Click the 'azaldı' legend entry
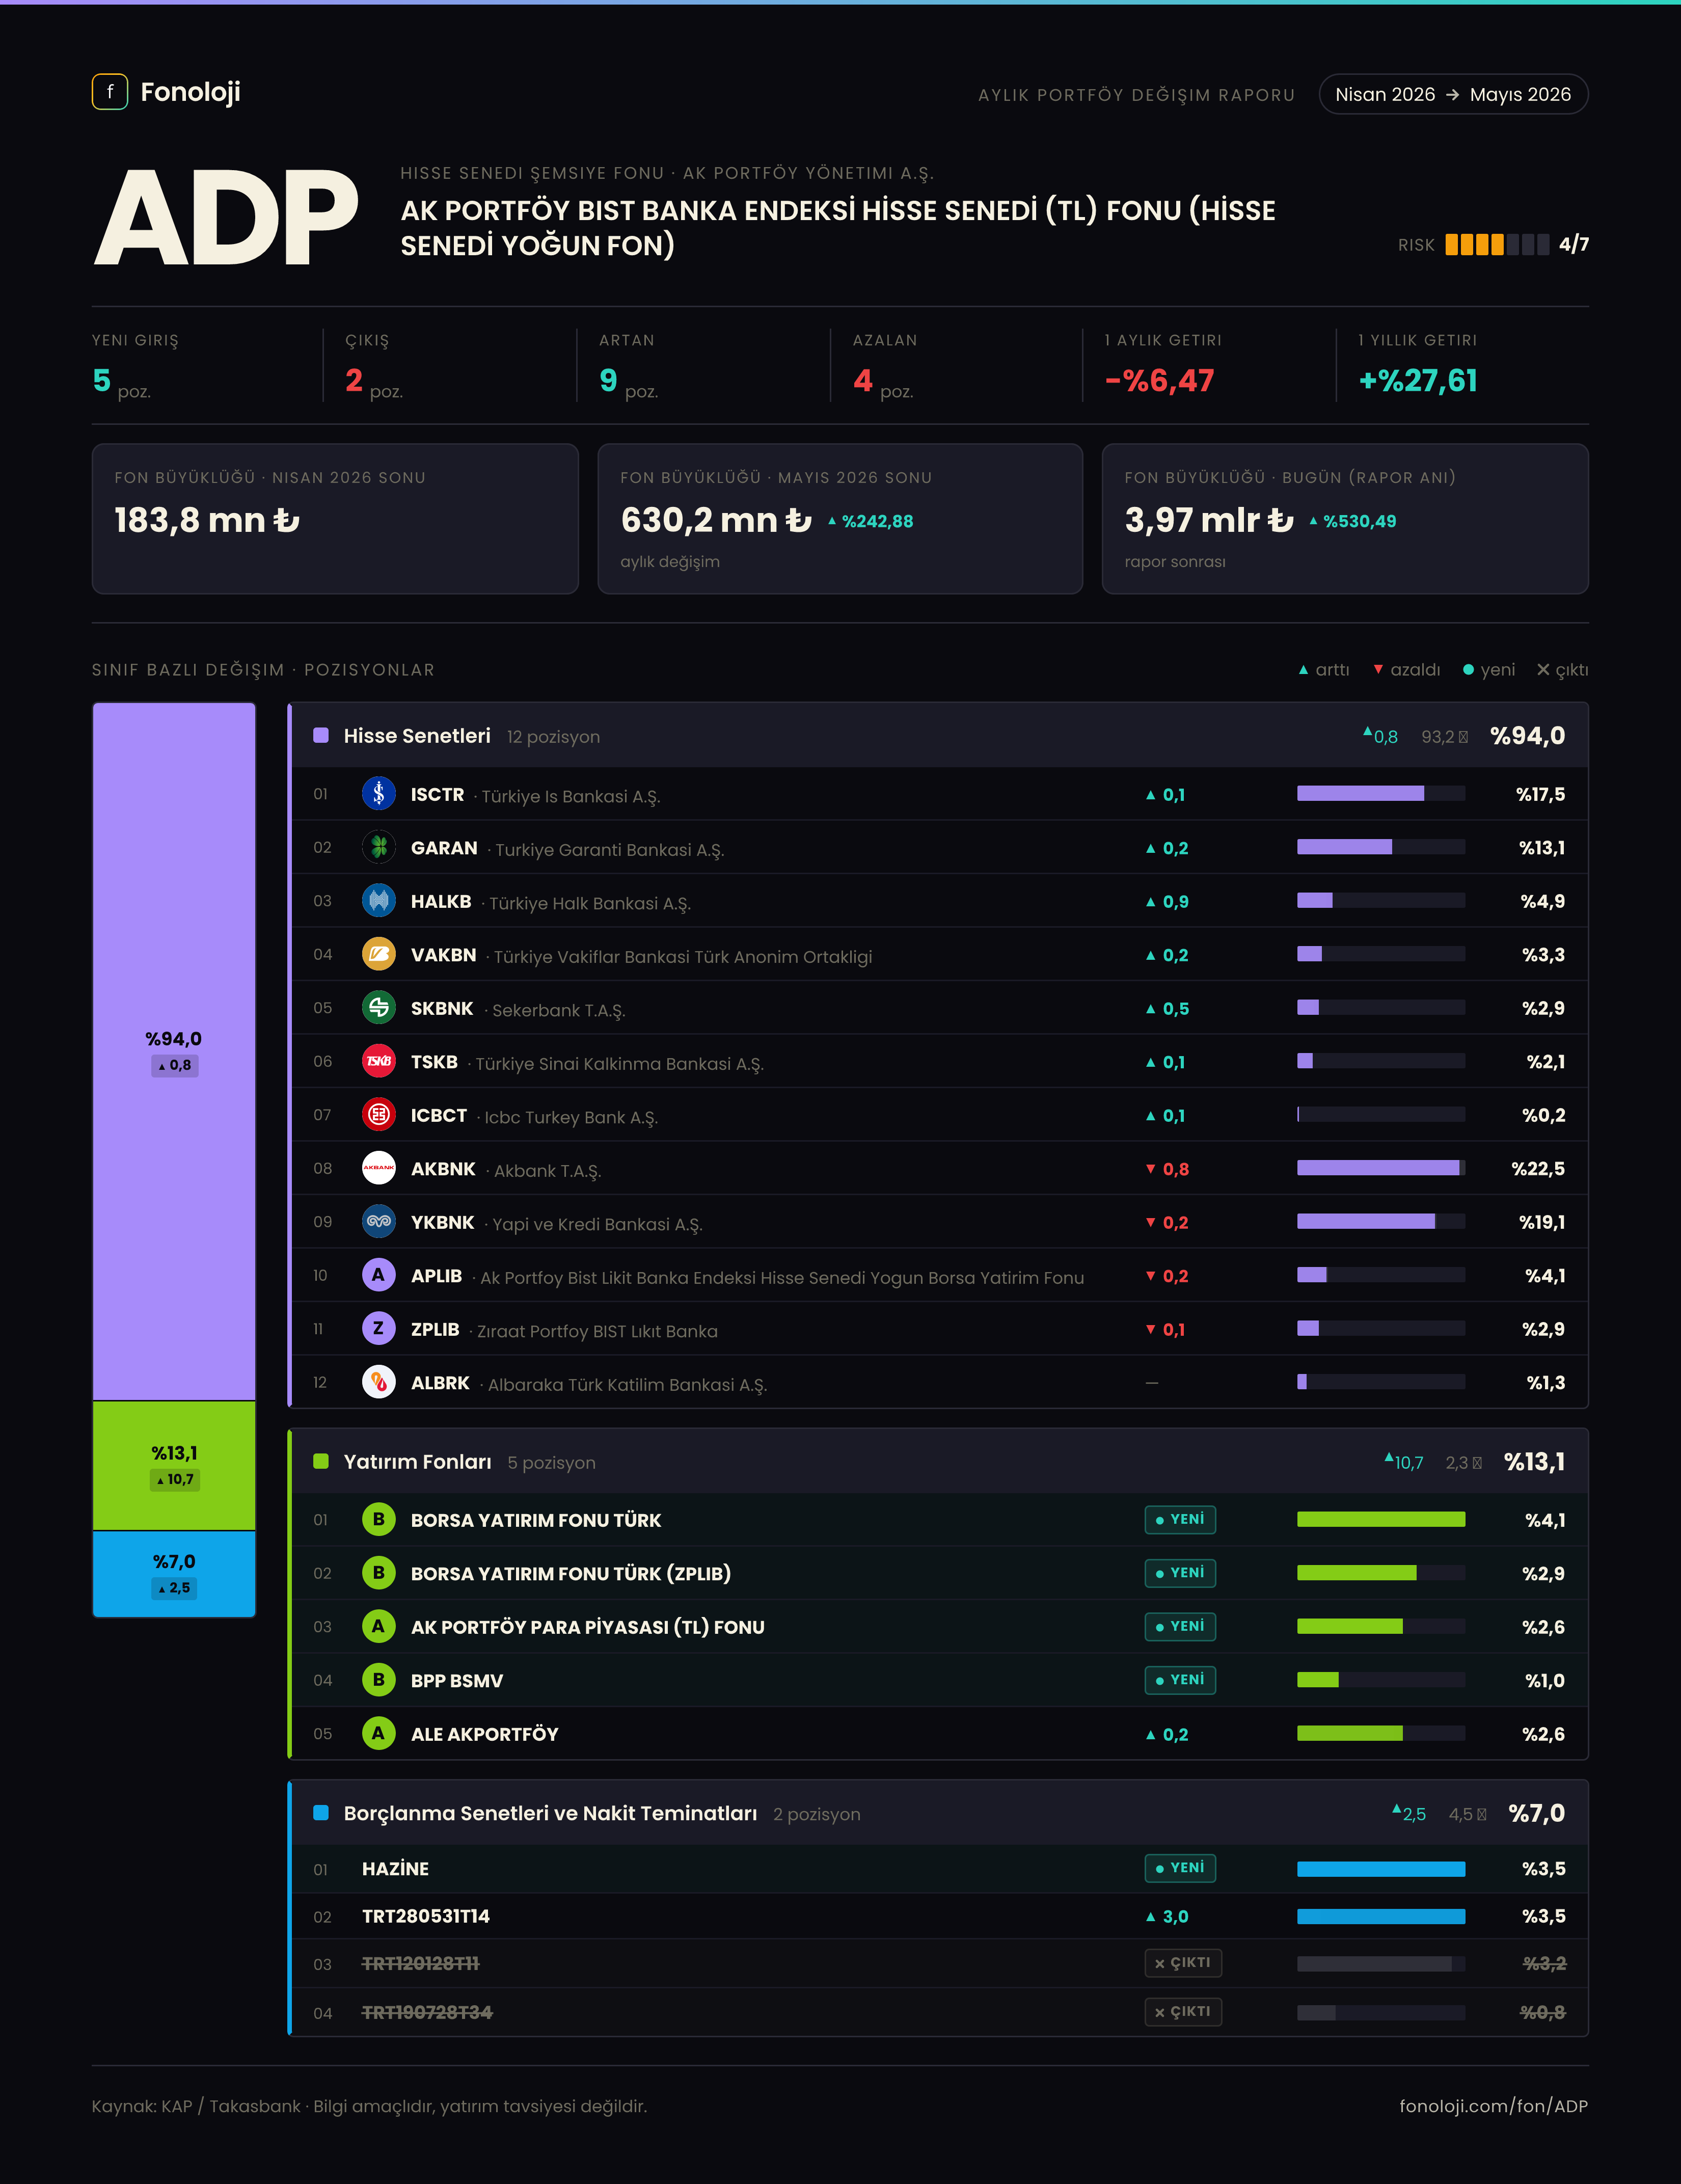1681x2184 pixels. 1406,670
